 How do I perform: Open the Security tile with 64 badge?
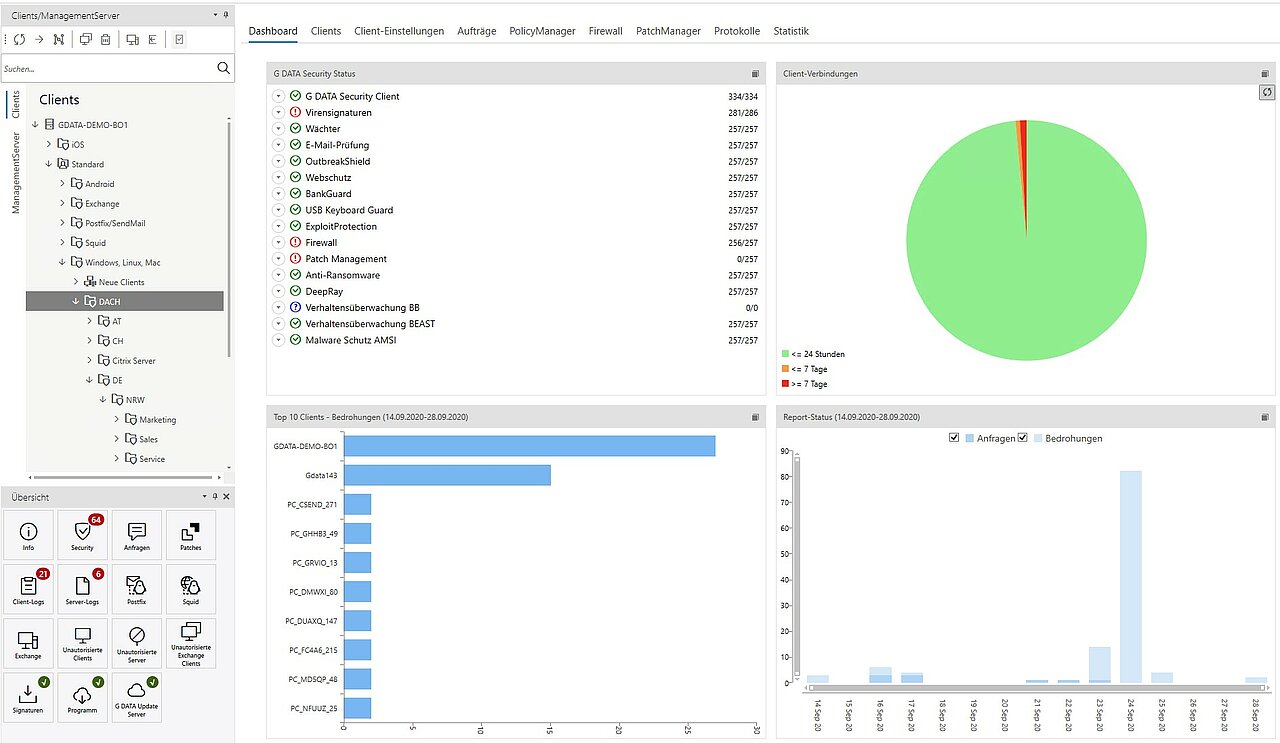pos(82,535)
